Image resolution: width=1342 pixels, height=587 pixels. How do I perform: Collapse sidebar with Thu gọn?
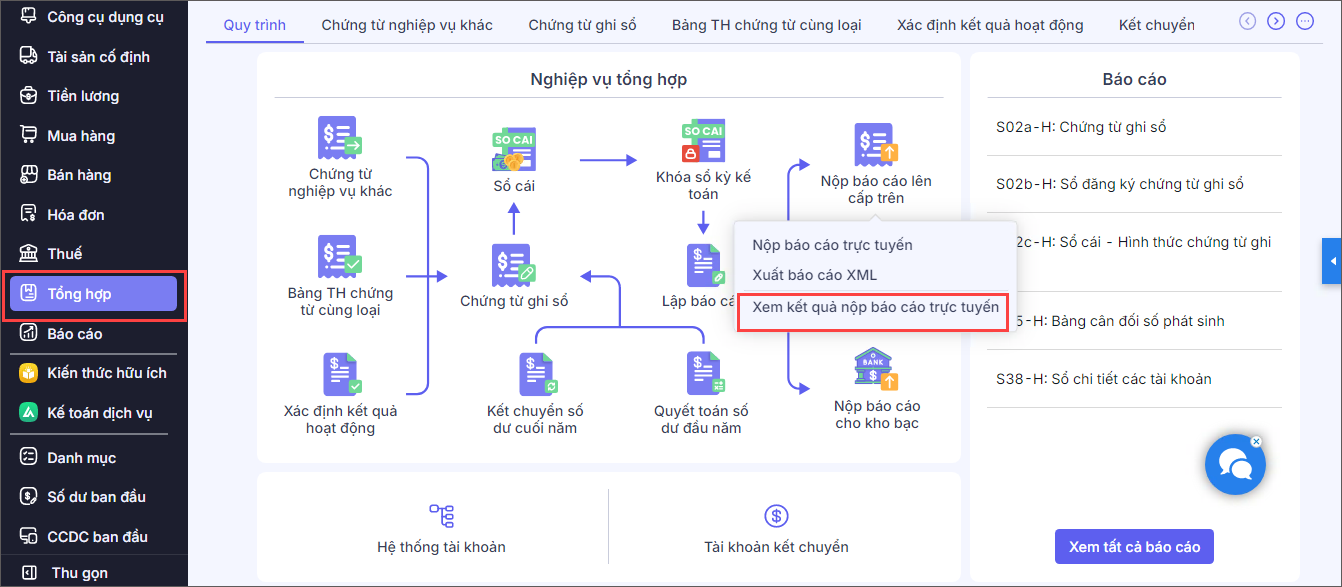tap(80, 573)
